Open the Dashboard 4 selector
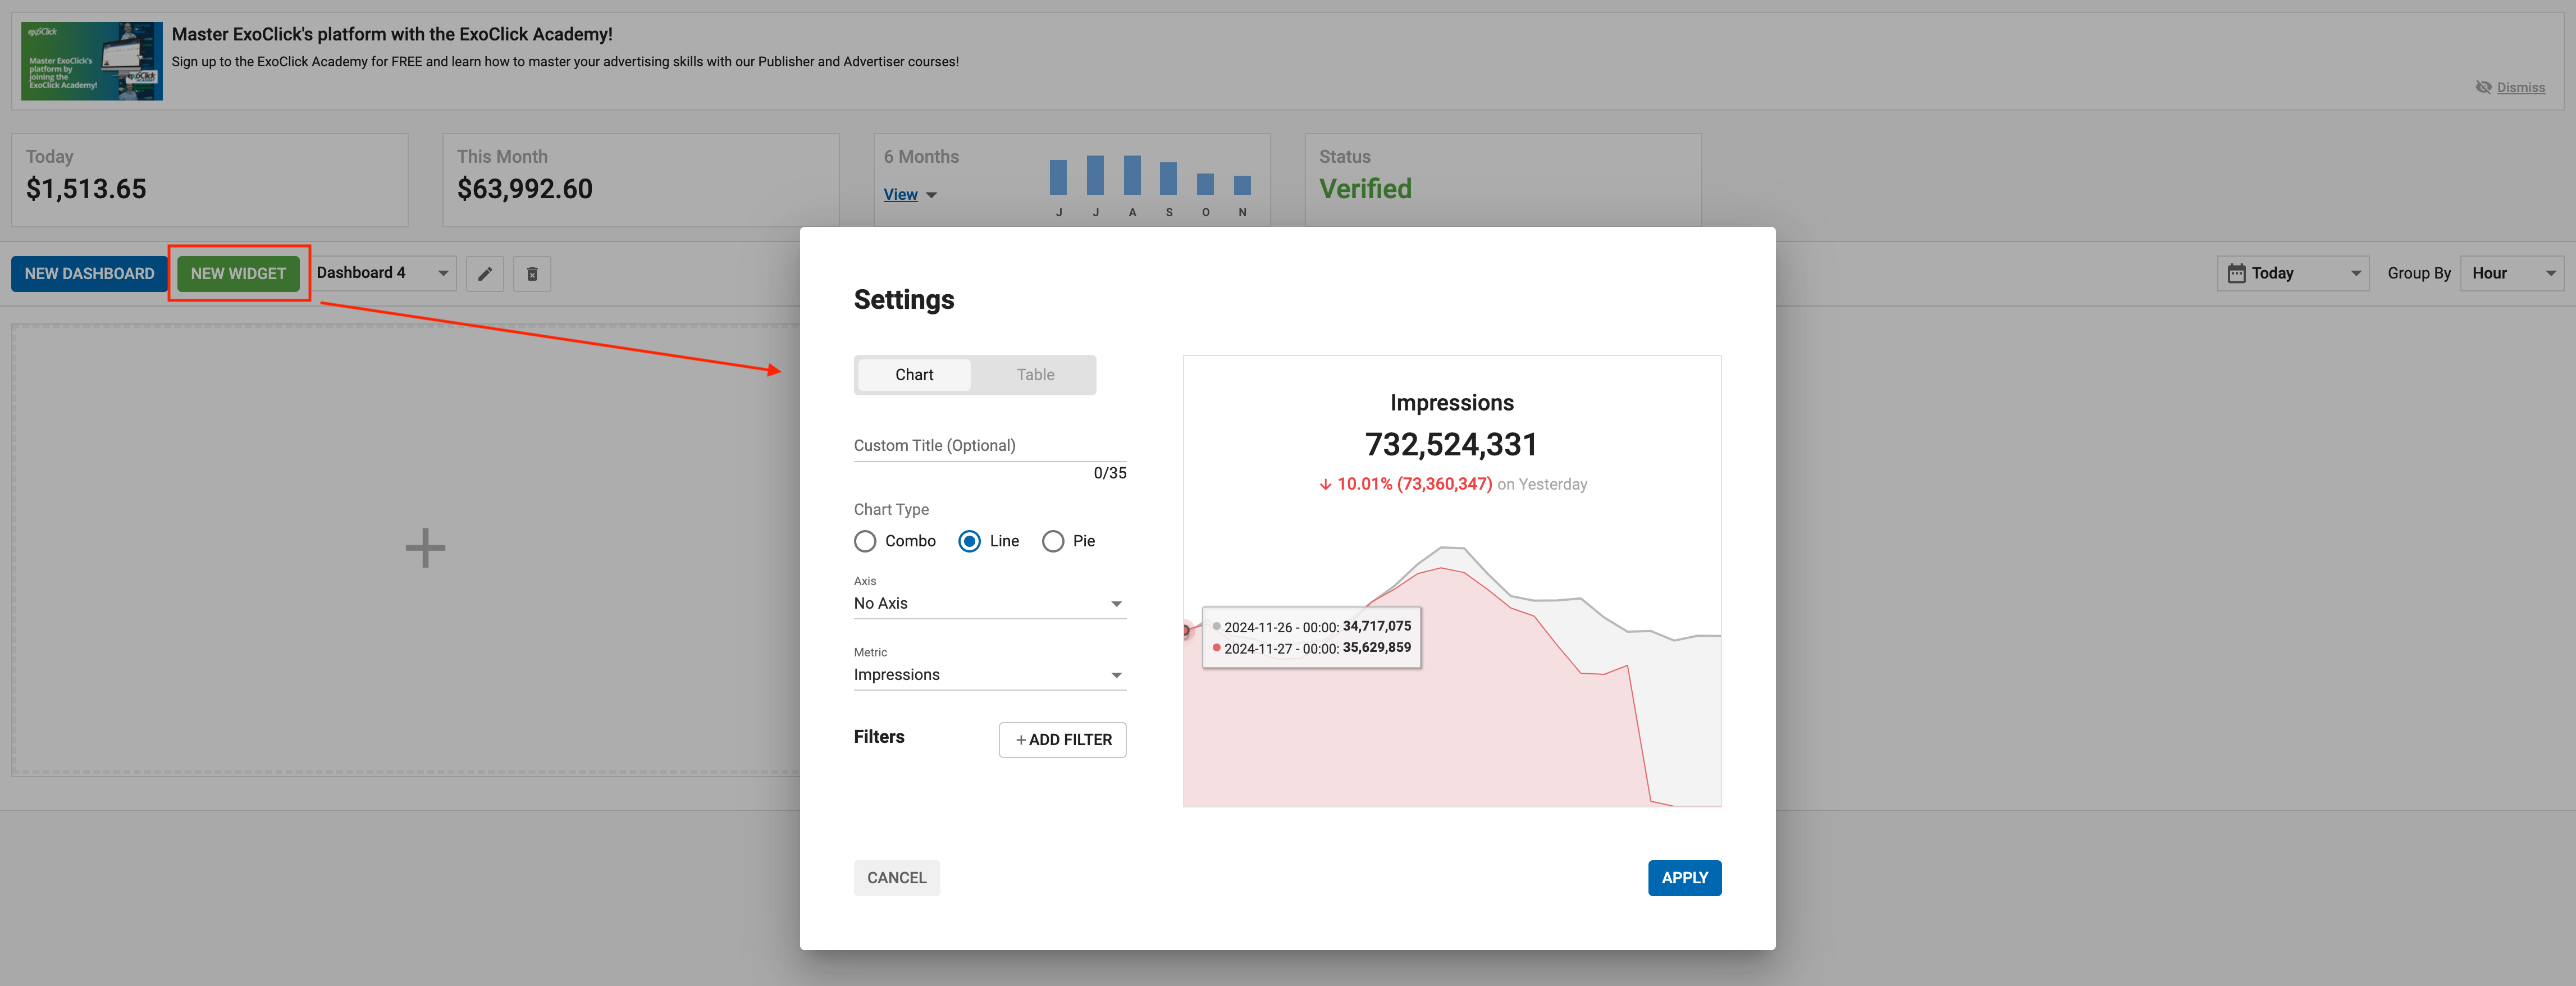Screen dimensions: 2576x986 click(383, 273)
